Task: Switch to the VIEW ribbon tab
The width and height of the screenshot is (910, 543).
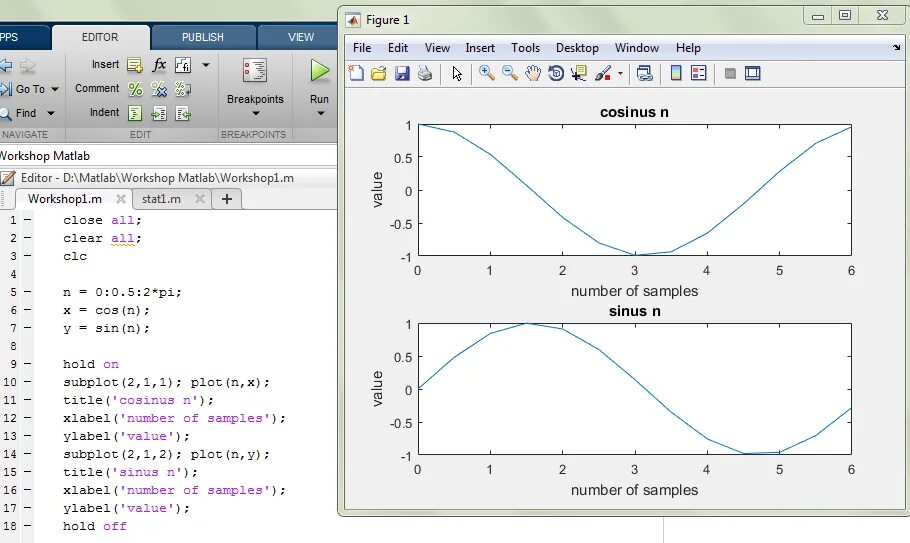Action: tap(301, 37)
